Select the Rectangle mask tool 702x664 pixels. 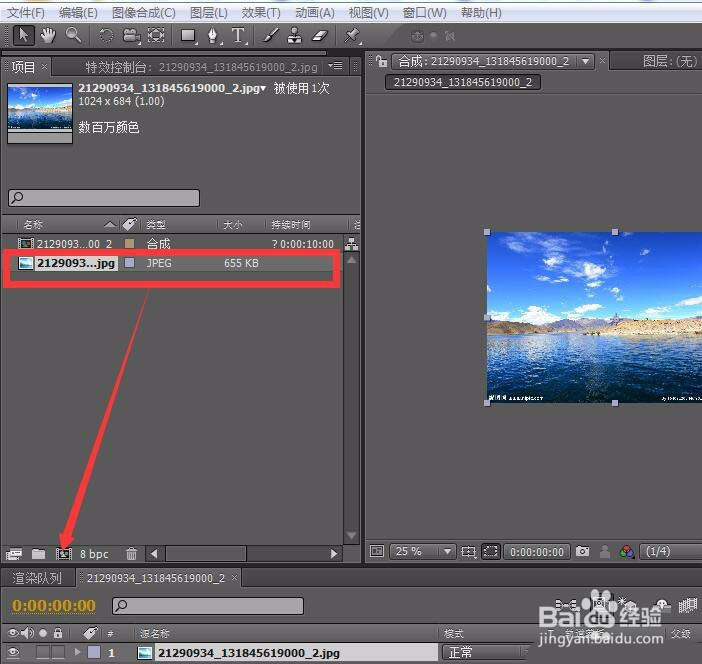click(188, 35)
